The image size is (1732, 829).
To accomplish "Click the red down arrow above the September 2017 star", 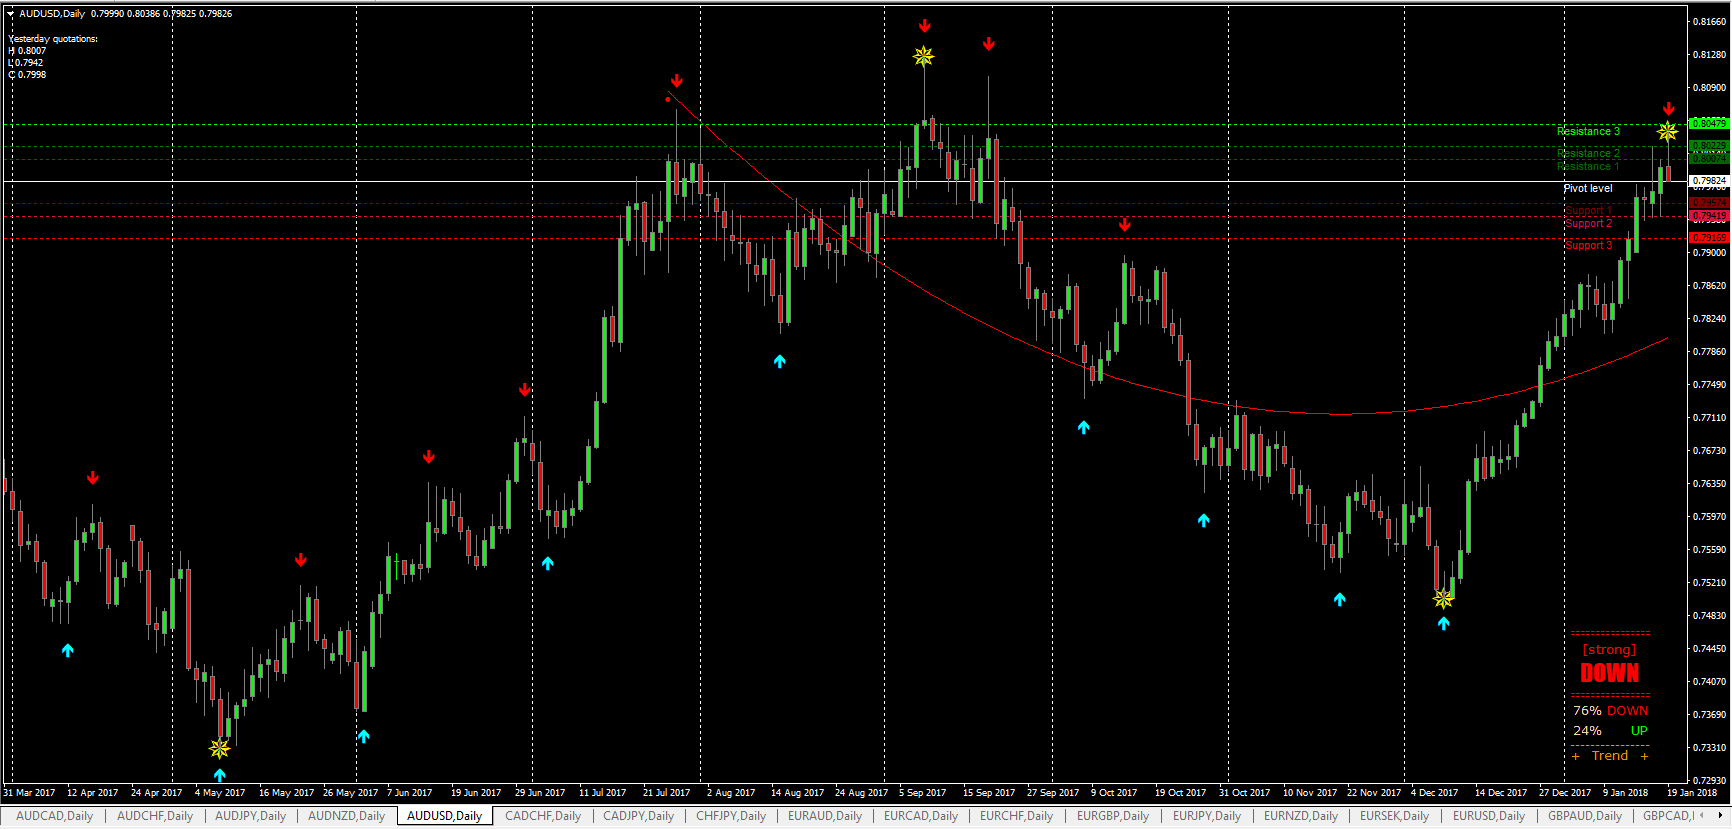I will click(x=925, y=26).
